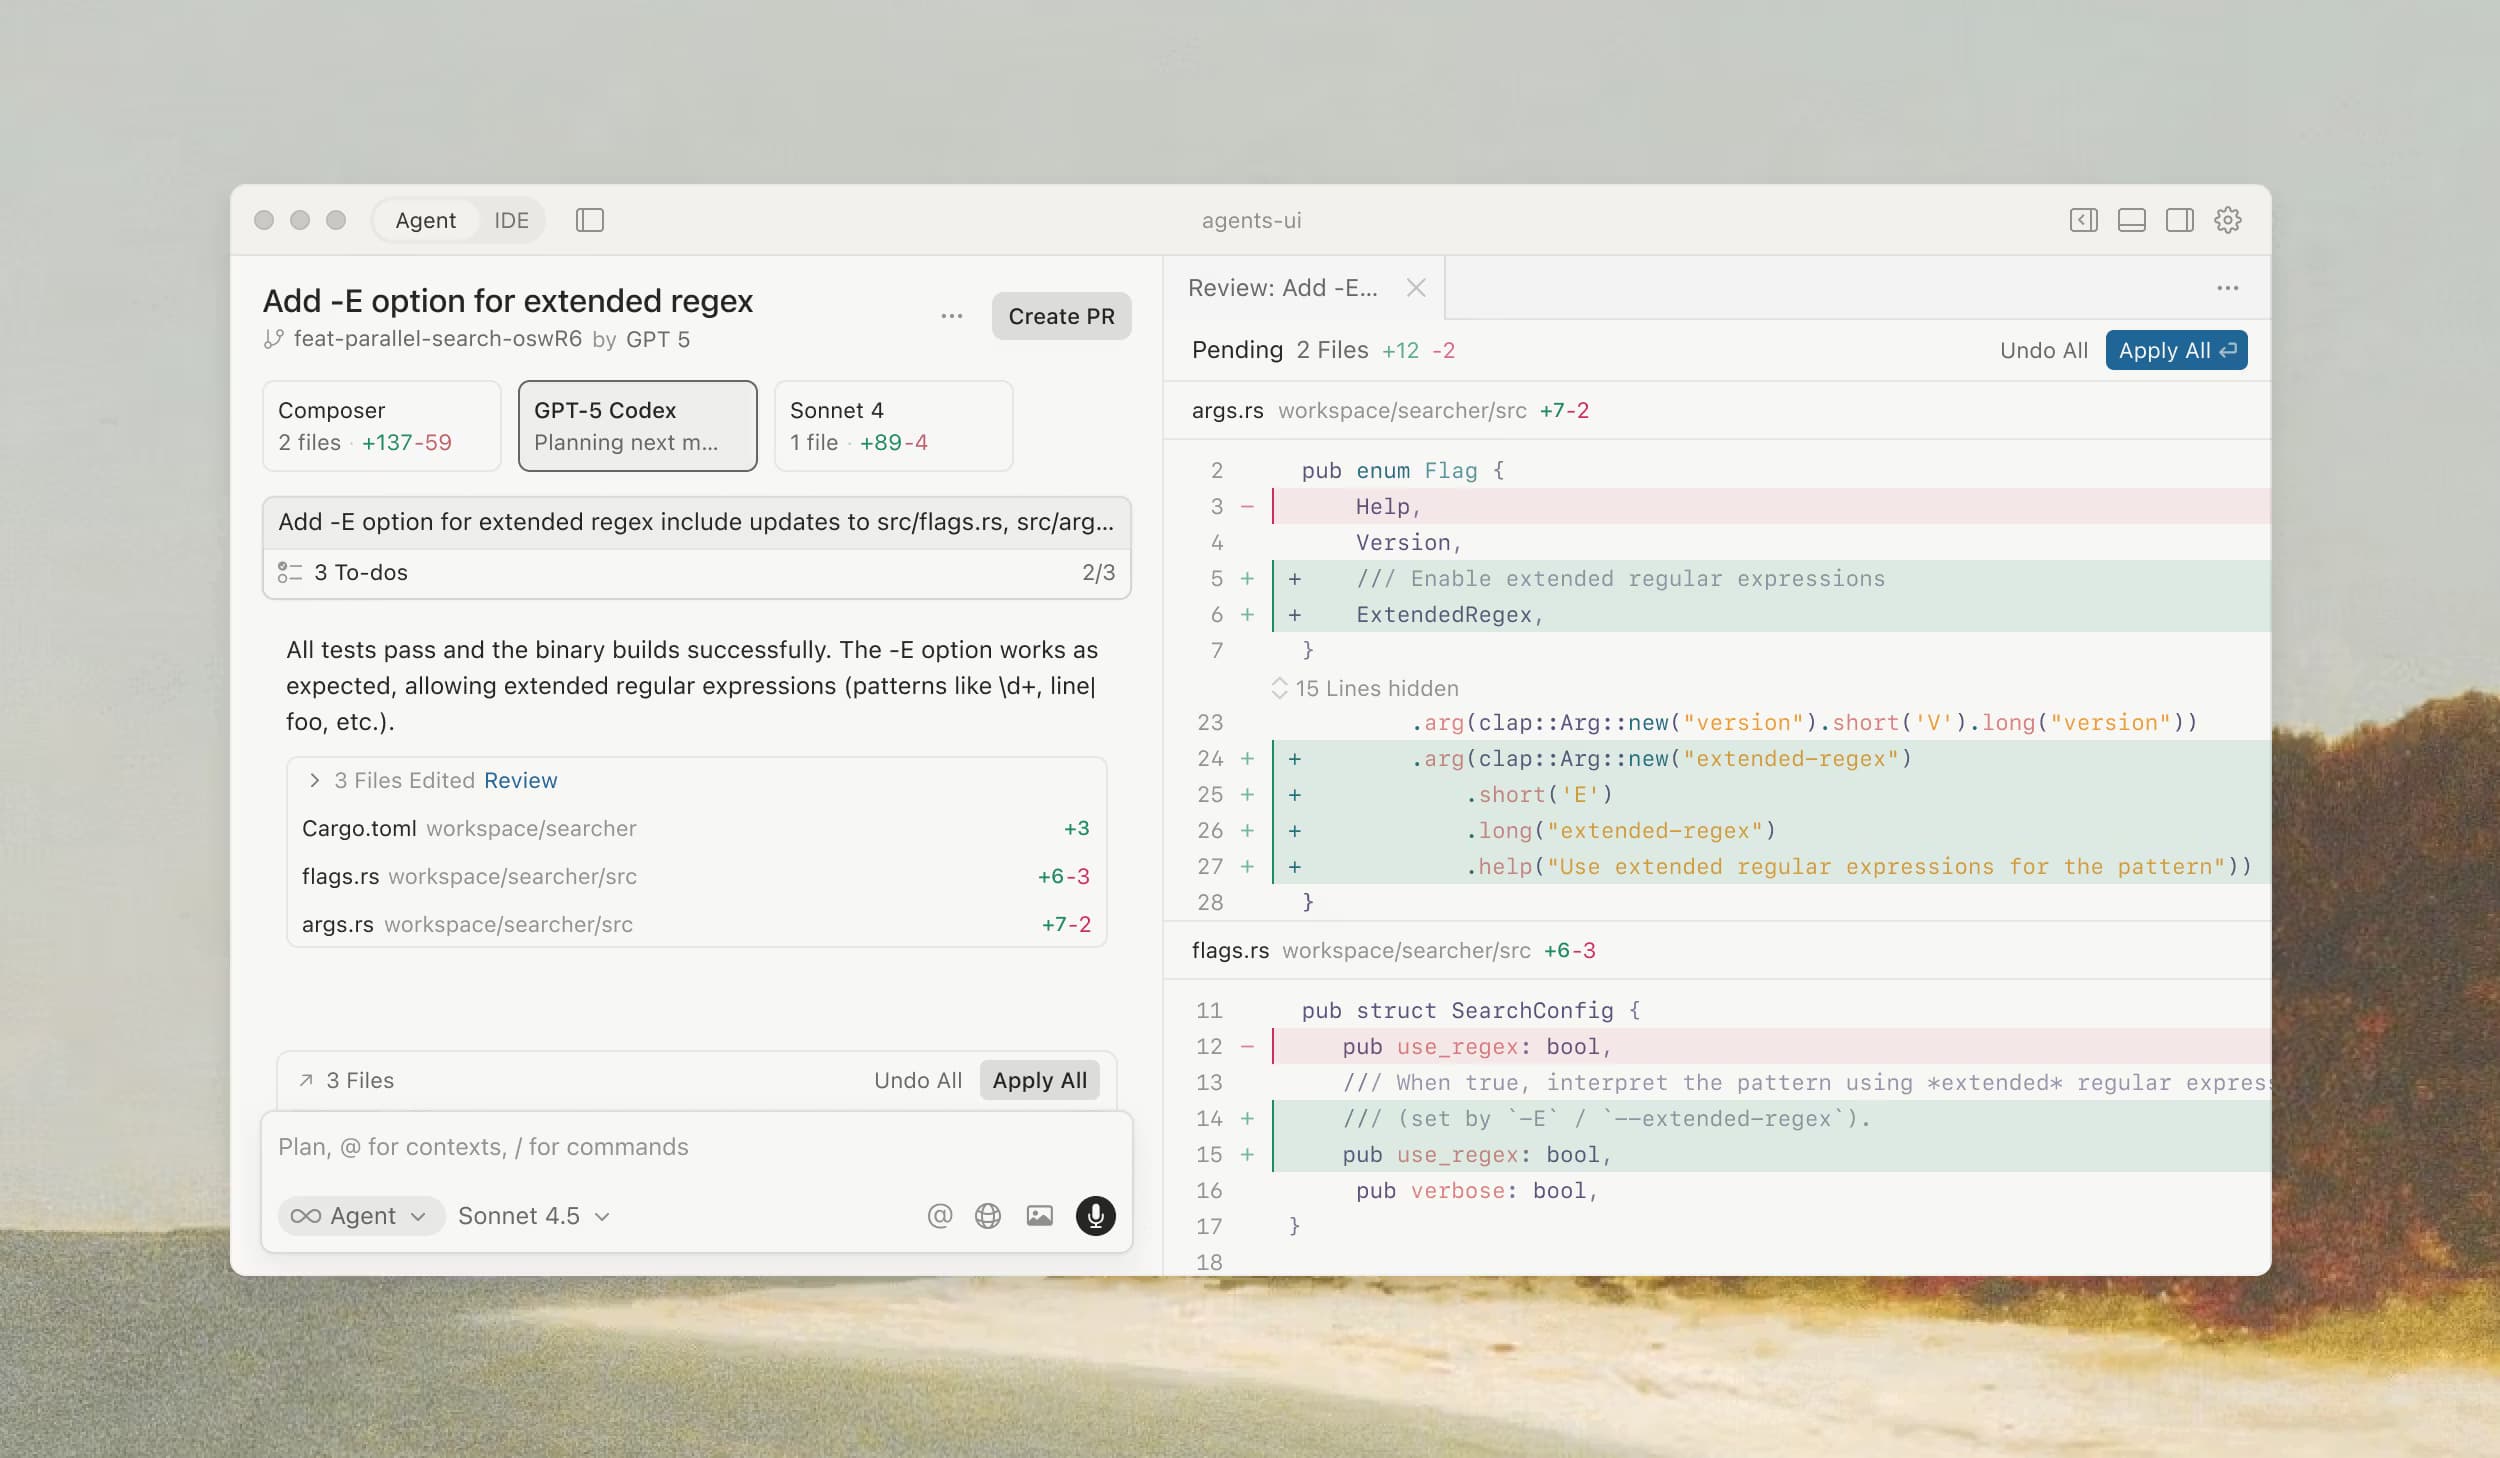
Task: Click Create PR
Action: pyautogui.click(x=1062, y=316)
